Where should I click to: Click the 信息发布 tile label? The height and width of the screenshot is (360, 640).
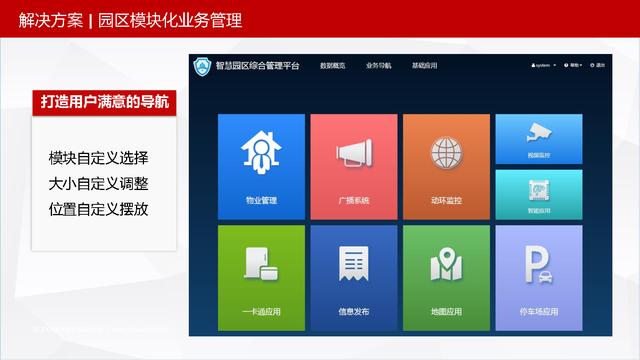pyautogui.click(x=354, y=312)
